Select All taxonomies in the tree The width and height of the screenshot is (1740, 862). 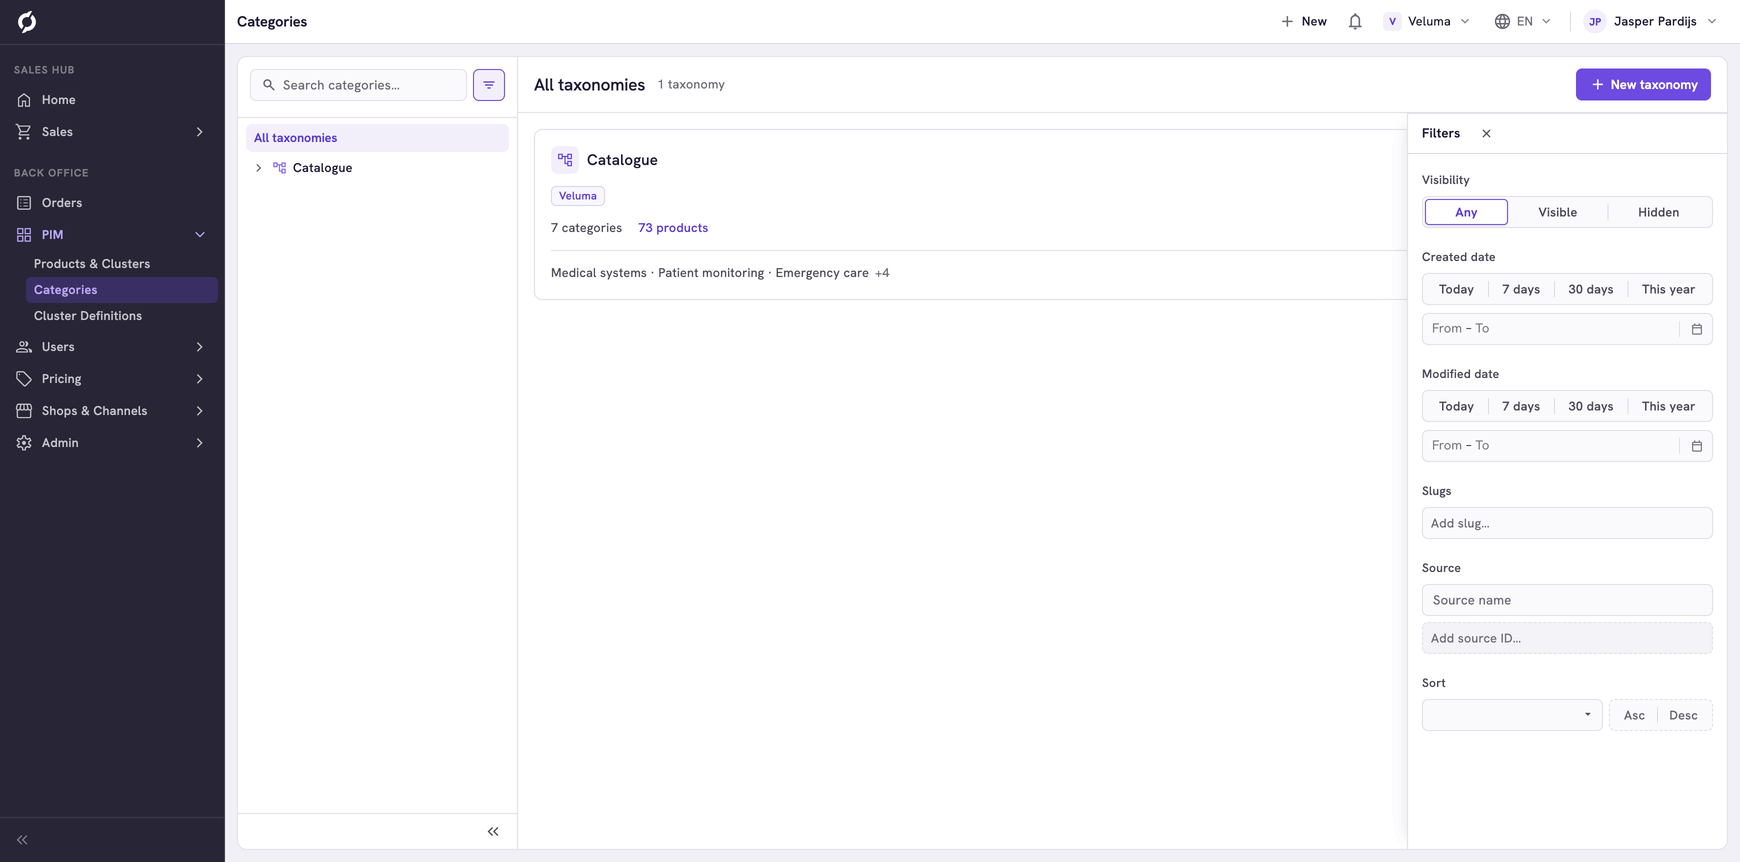(x=377, y=138)
